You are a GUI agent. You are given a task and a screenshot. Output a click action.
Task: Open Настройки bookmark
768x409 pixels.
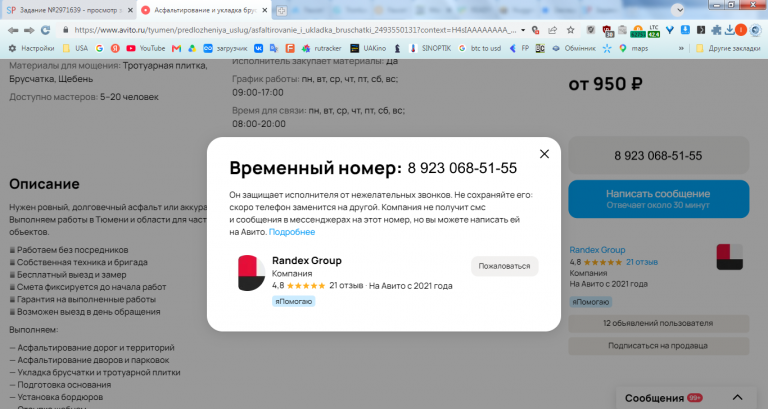tap(32, 48)
